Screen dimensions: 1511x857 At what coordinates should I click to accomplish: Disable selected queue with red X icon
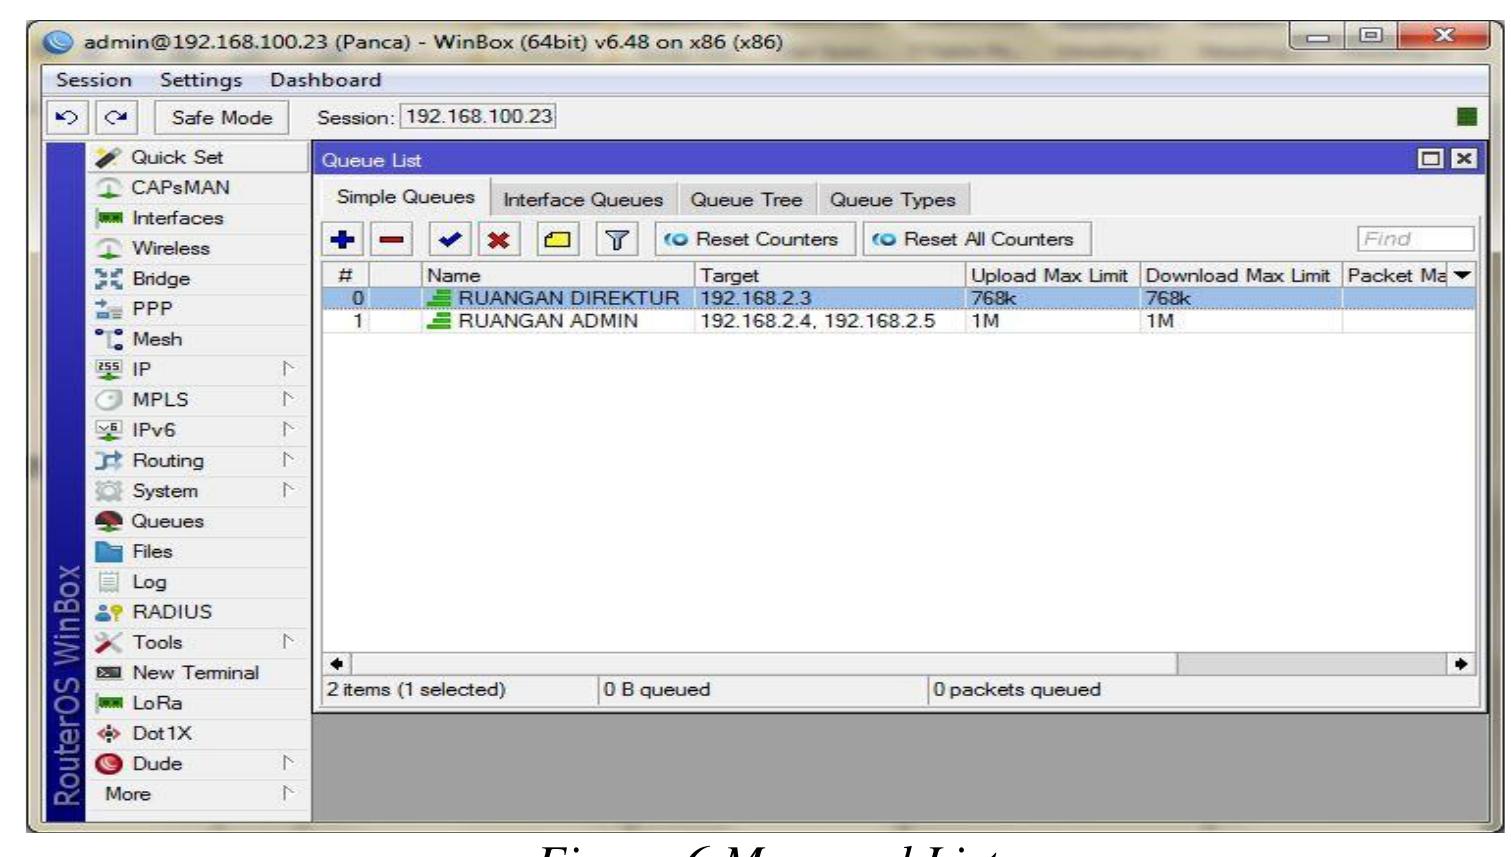pyautogui.click(x=499, y=240)
